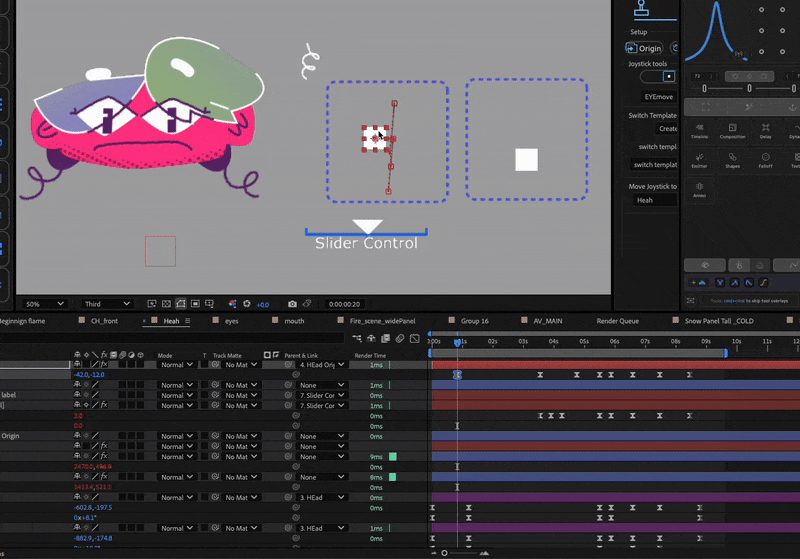
Task: Switch to the mouth composition tab
Action: (294, 321)
